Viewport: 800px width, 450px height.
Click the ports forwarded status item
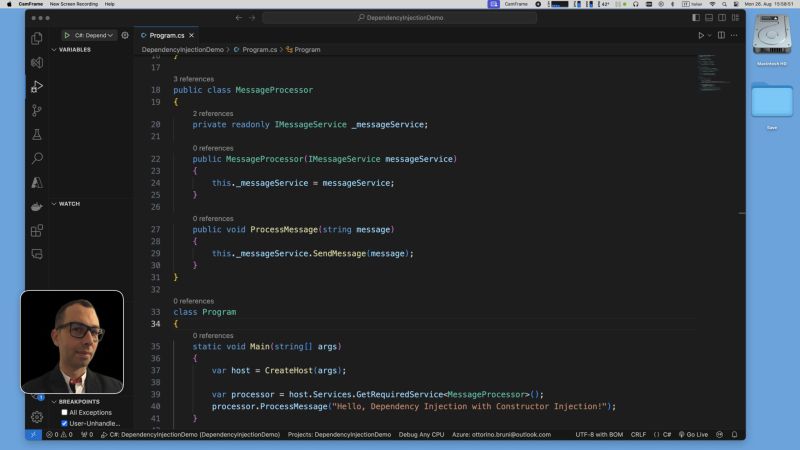tap(87, 435)
